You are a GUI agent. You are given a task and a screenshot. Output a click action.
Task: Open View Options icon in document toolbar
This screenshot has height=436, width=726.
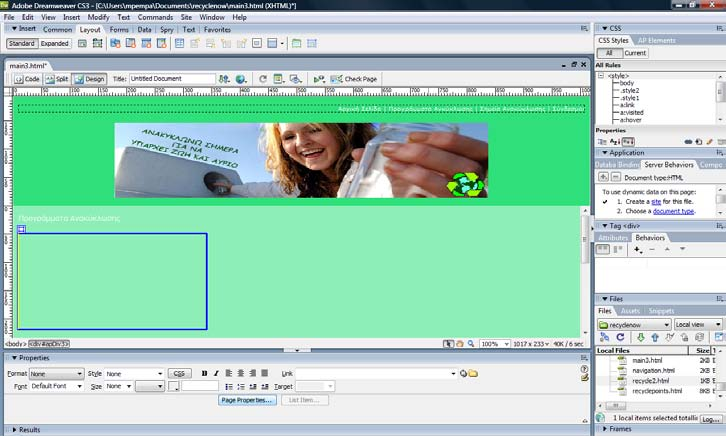click(278, 79)
